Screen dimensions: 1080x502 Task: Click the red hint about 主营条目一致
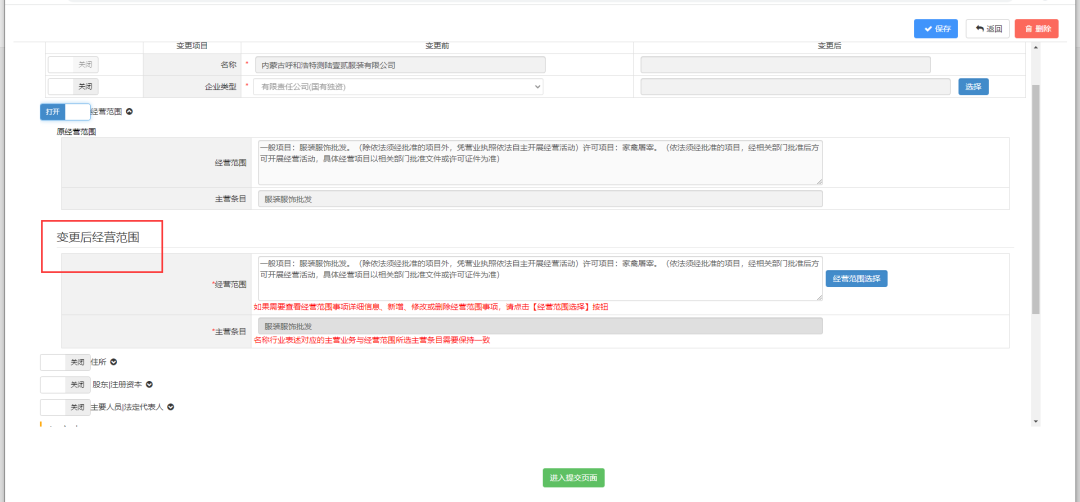[x=371, y=341]
